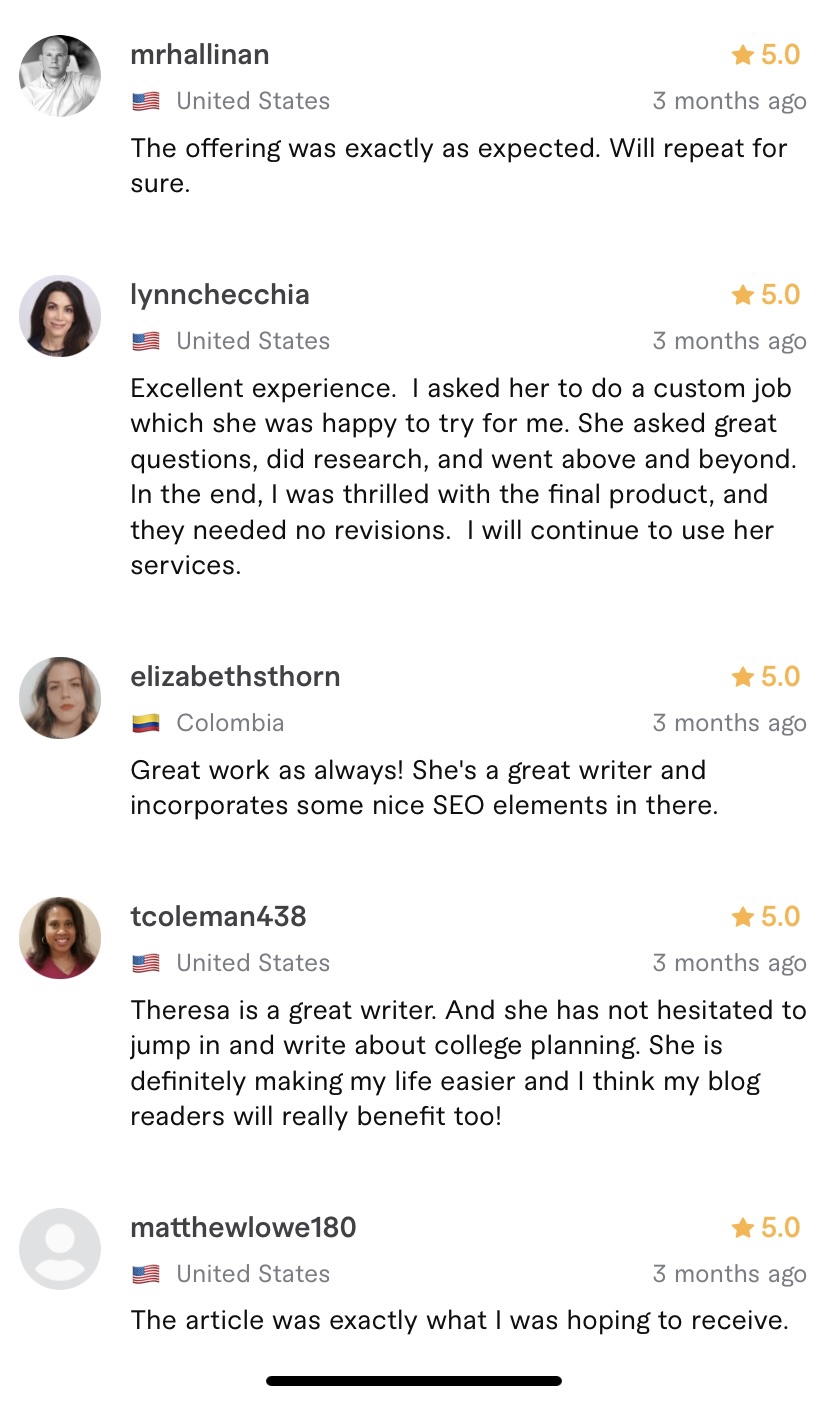Tap the star icon on tcoleman438's review
The width and height of the screenshot is (828, 1401).
click(x=742, y=917)
